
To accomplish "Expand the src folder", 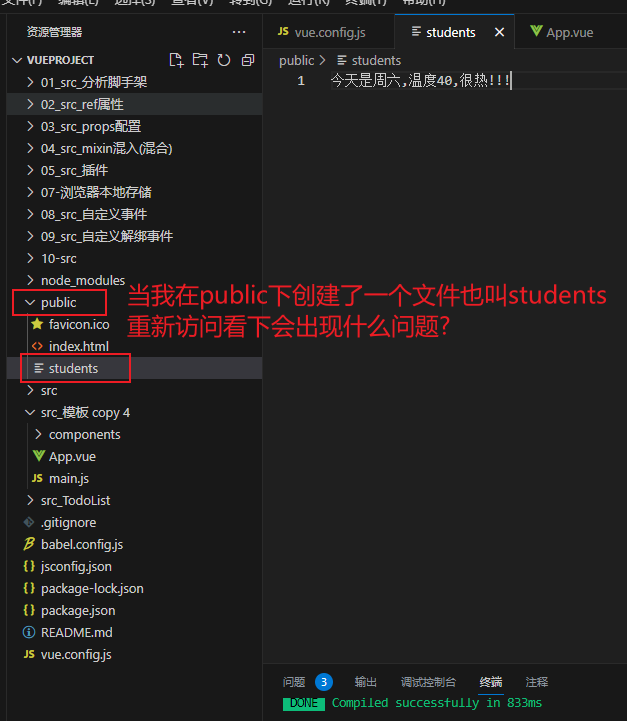I will click(x=30, y=390).
